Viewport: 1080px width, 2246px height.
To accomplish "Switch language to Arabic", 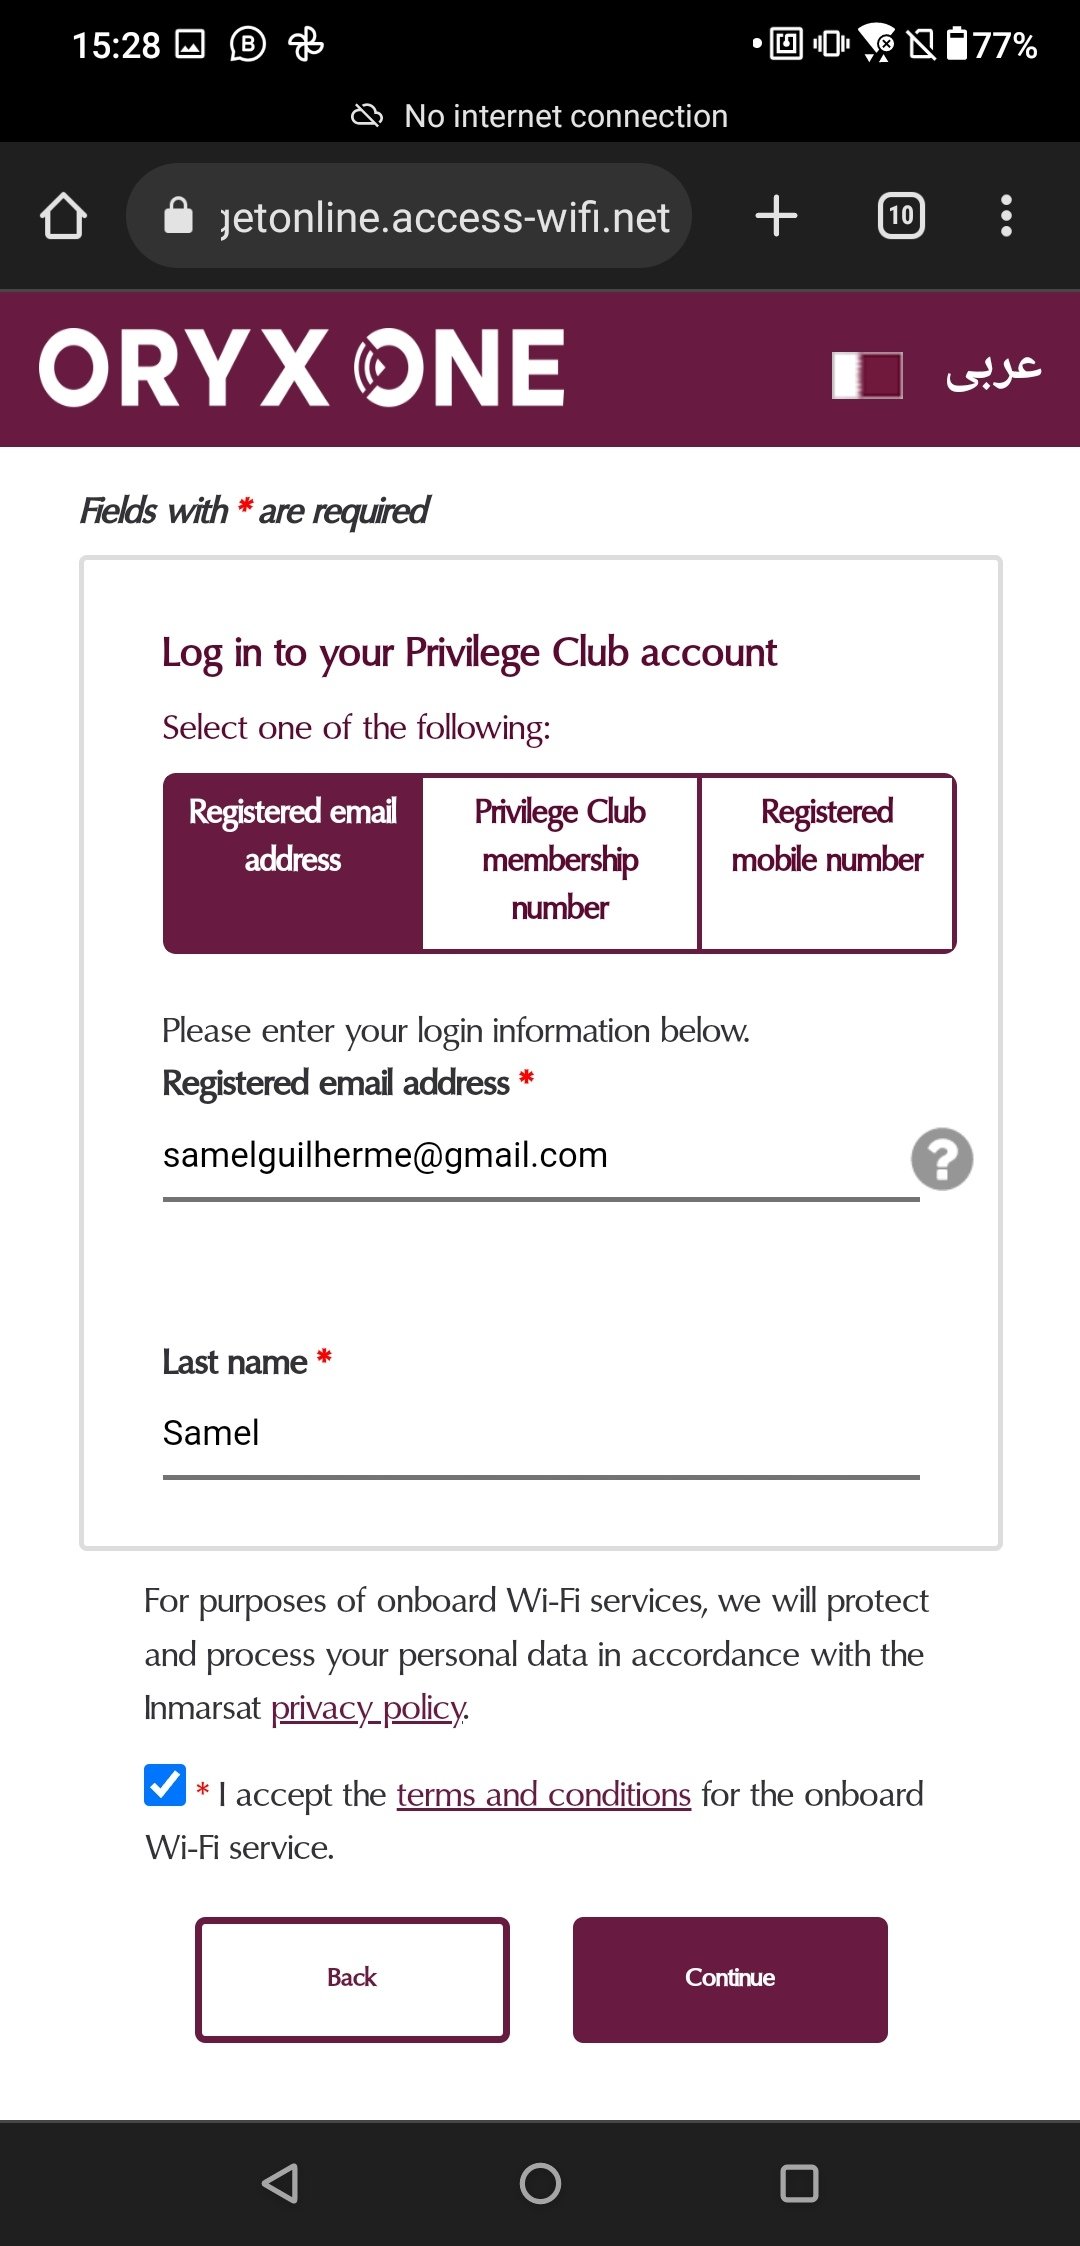I will (x=993, y=370).
